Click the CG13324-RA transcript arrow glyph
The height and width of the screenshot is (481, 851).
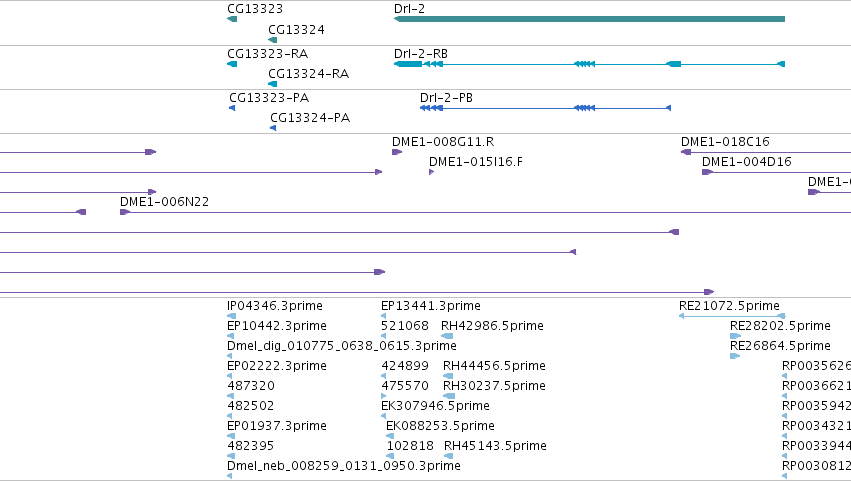(x=272, y=84)
